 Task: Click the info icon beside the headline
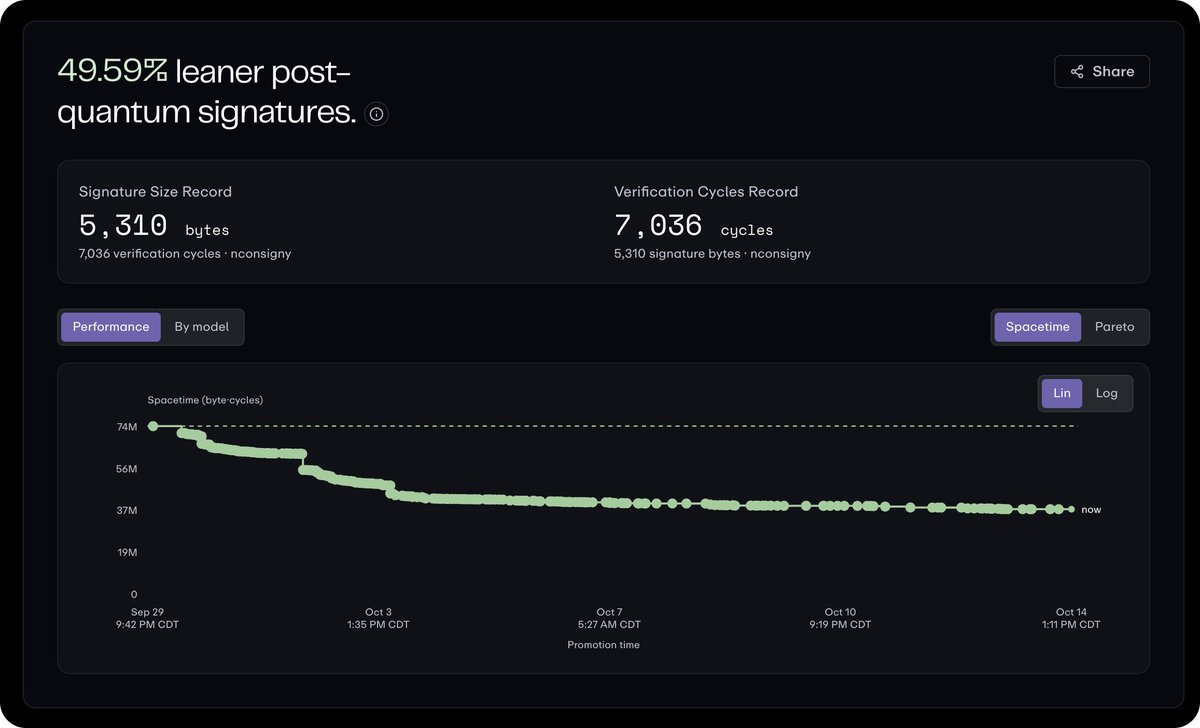(376, 115)
